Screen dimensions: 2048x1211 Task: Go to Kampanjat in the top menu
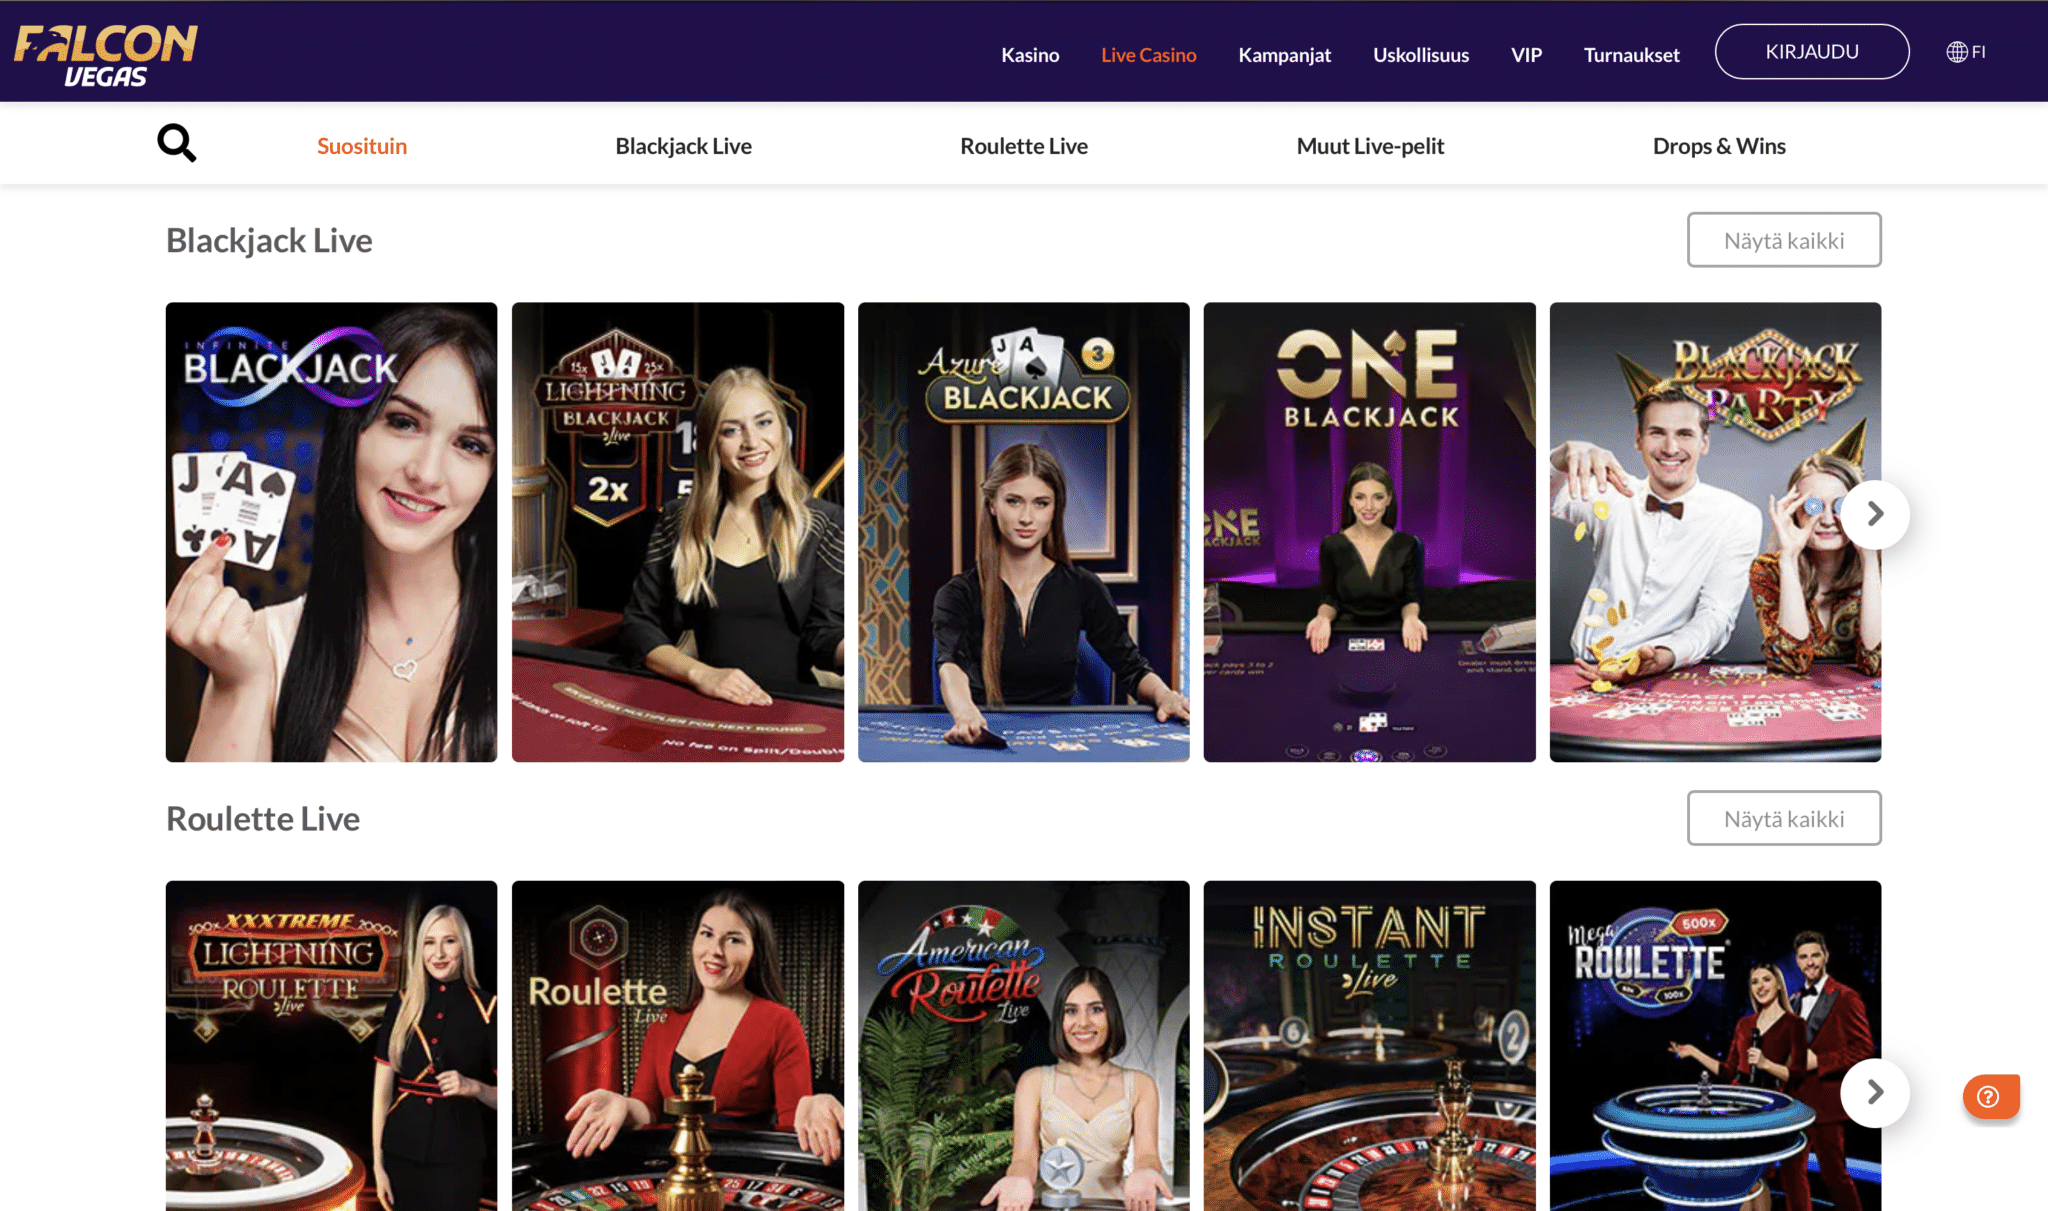coord(1284,55)
